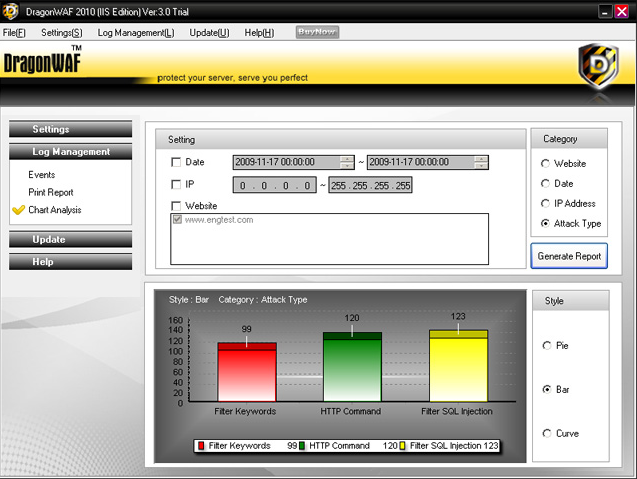Click the DragonWAF title bar app icon
Viewport: 637px width, 479px height.
(10, 11)
